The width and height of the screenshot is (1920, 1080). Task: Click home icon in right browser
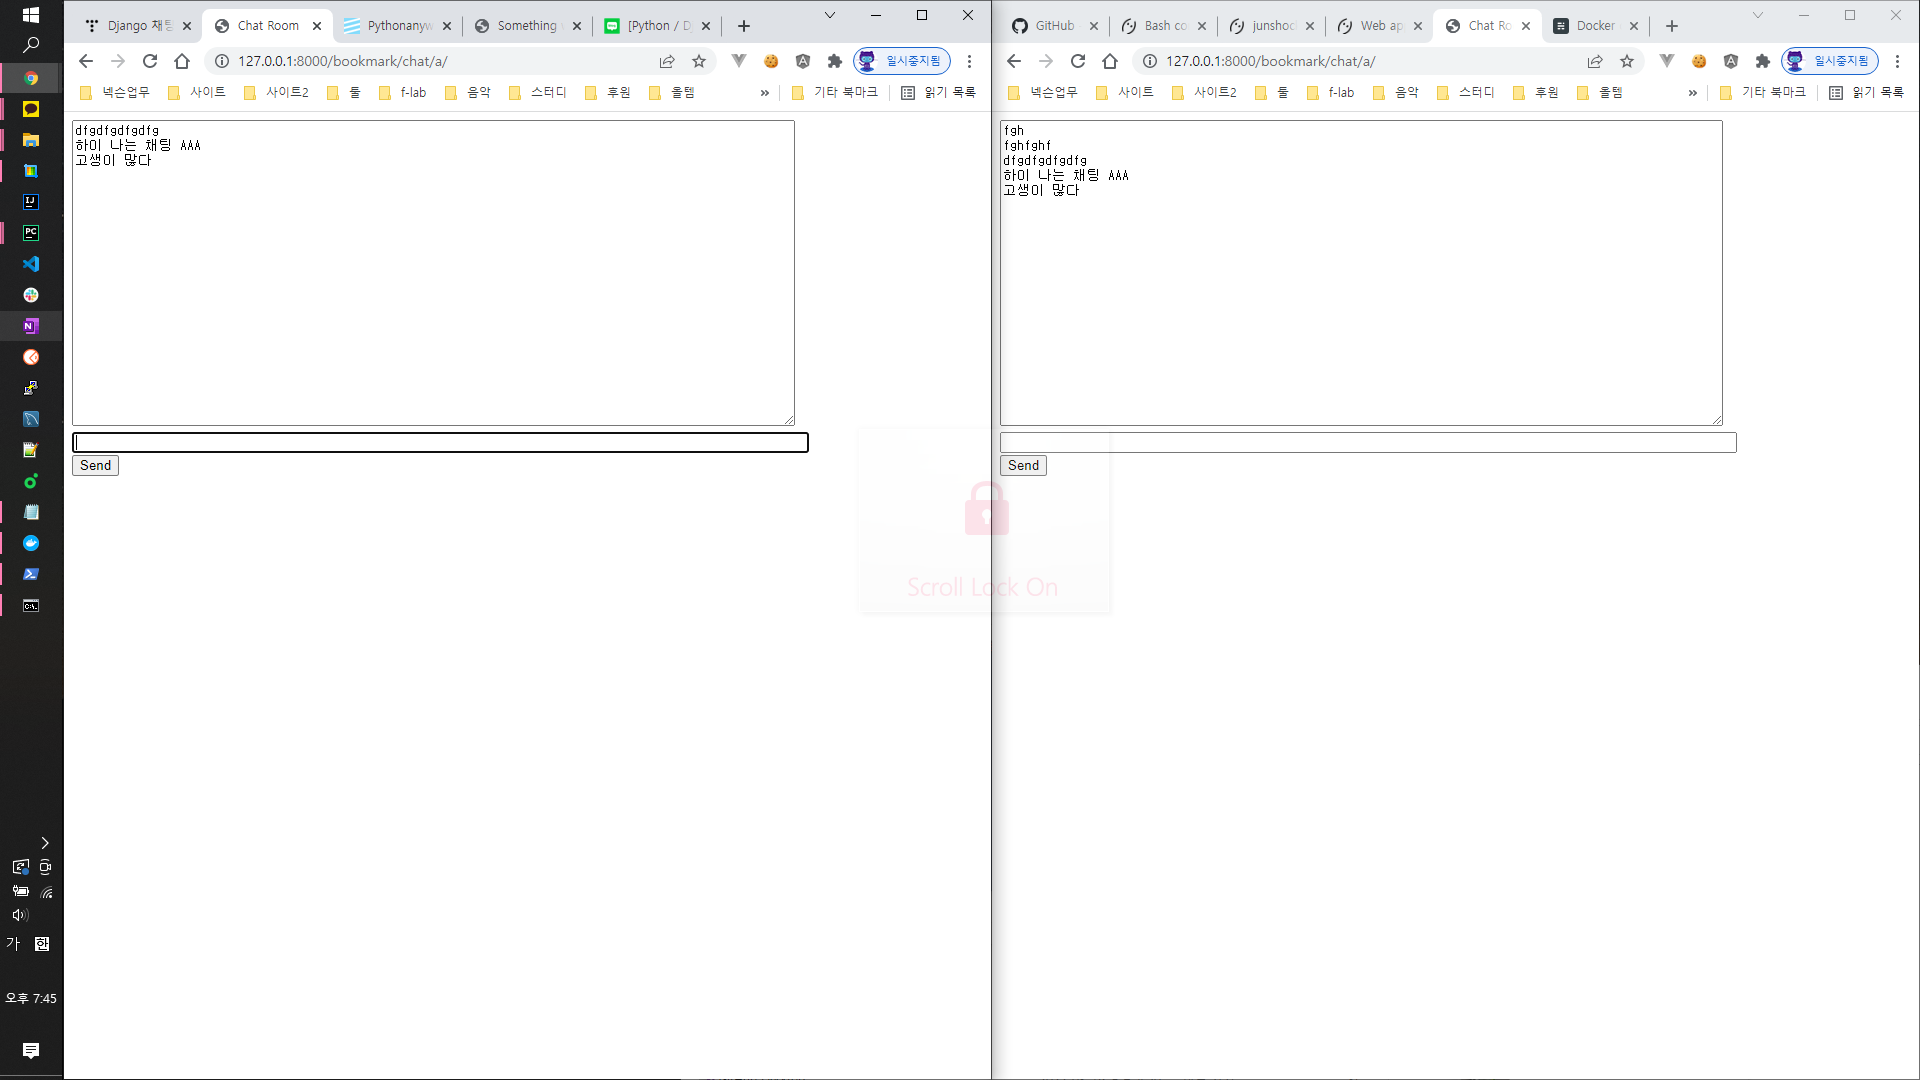[x=1110, y=61]
